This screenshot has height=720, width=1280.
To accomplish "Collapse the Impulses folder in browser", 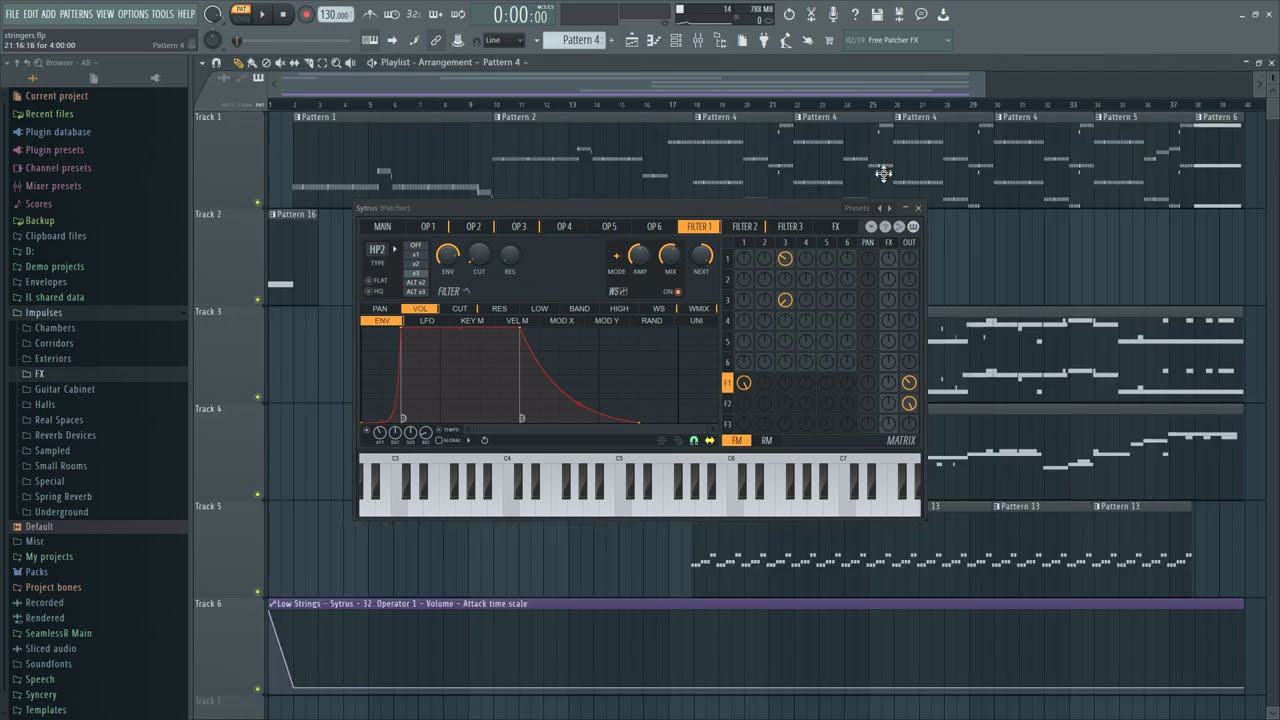I will 43,312.
